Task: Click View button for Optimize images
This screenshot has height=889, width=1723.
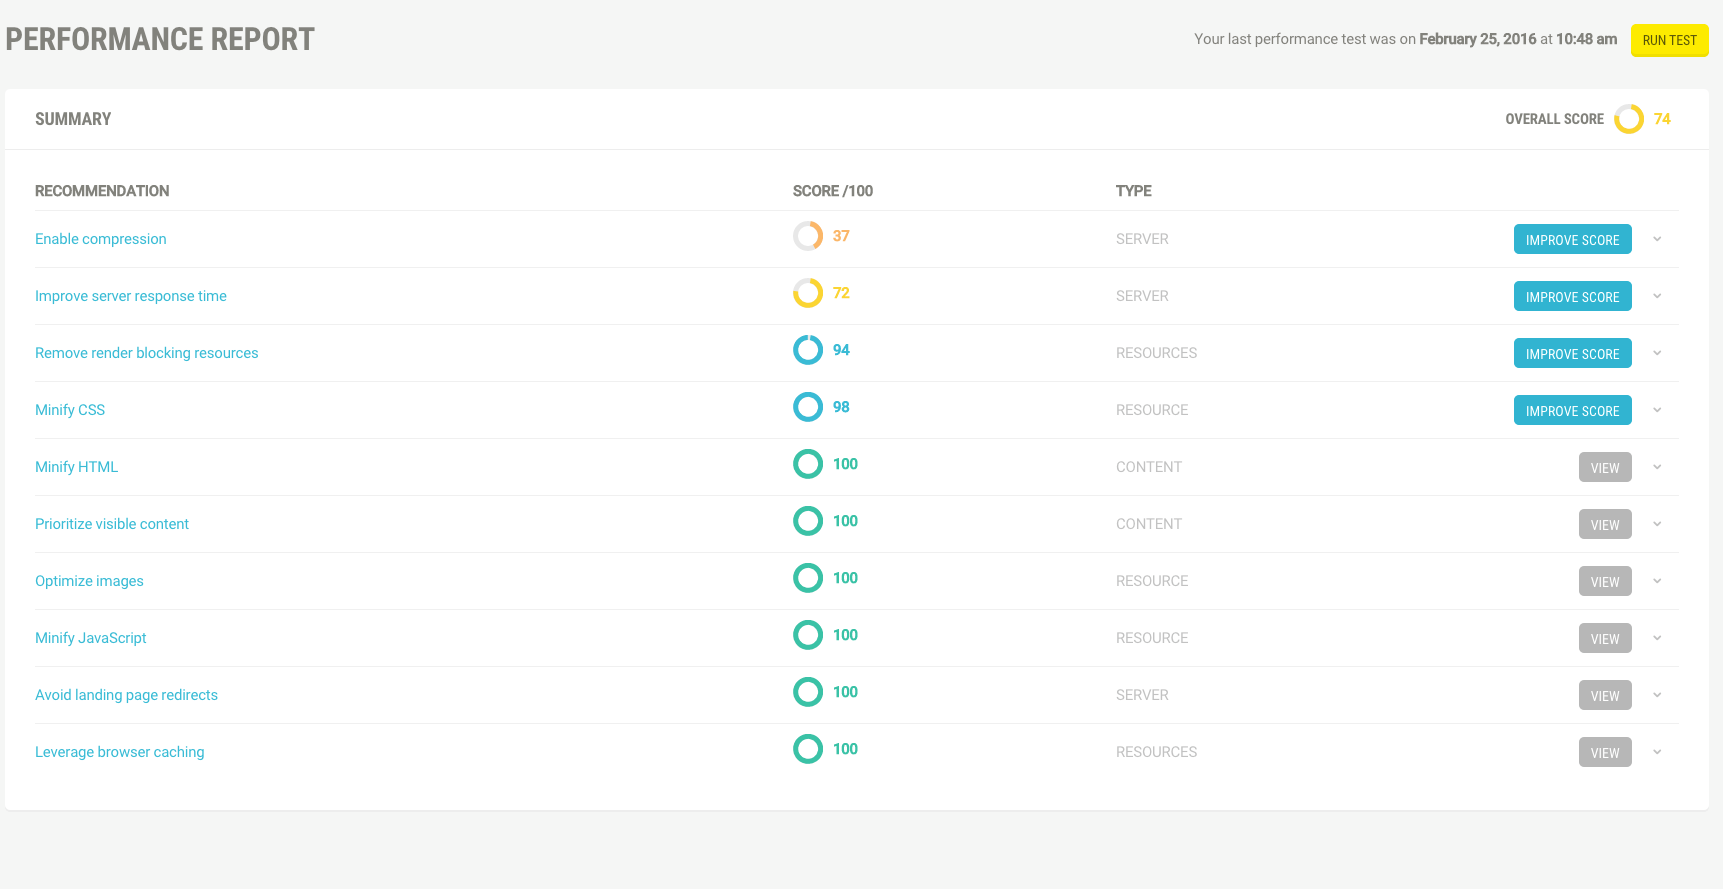Action: click(x=1605, y=581)
